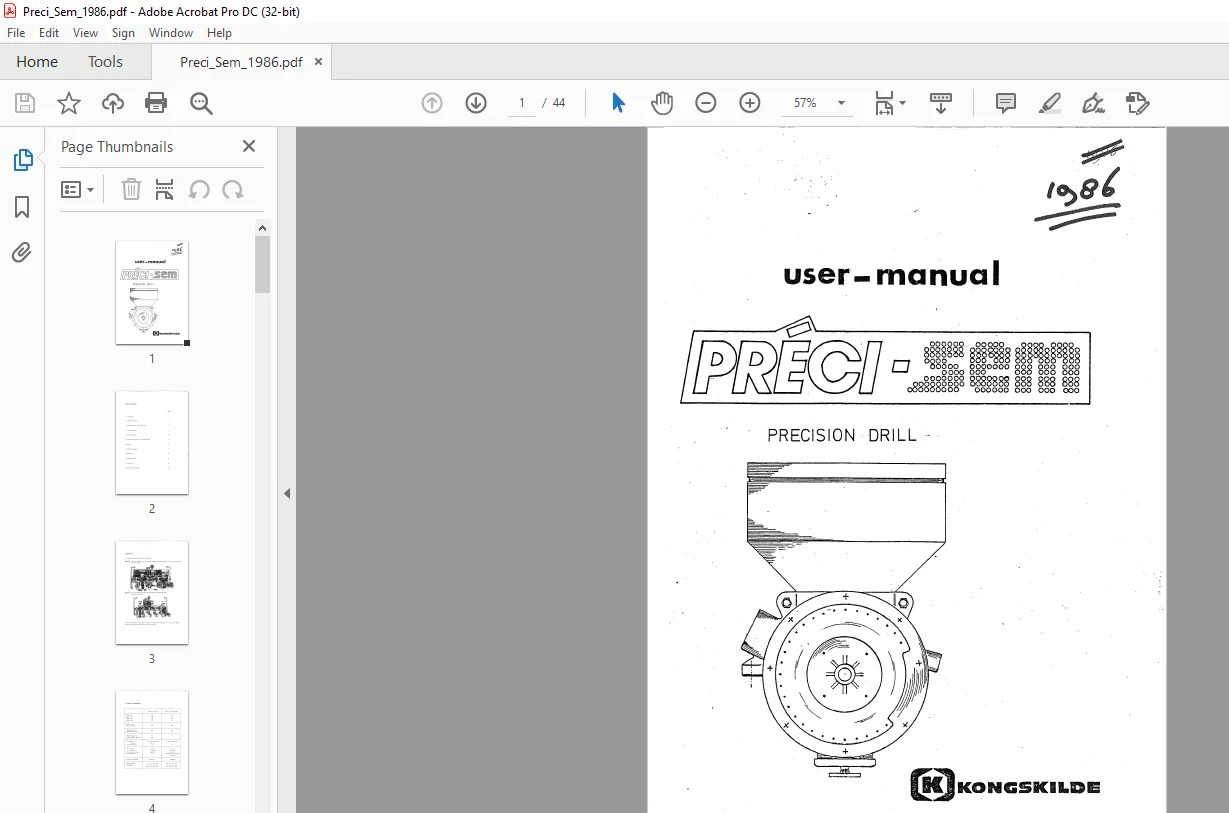The width and height of the screenshot is (1229, 813).
Task: Open the thumbnails options dropdown menu
Action: tap(78, 189)
